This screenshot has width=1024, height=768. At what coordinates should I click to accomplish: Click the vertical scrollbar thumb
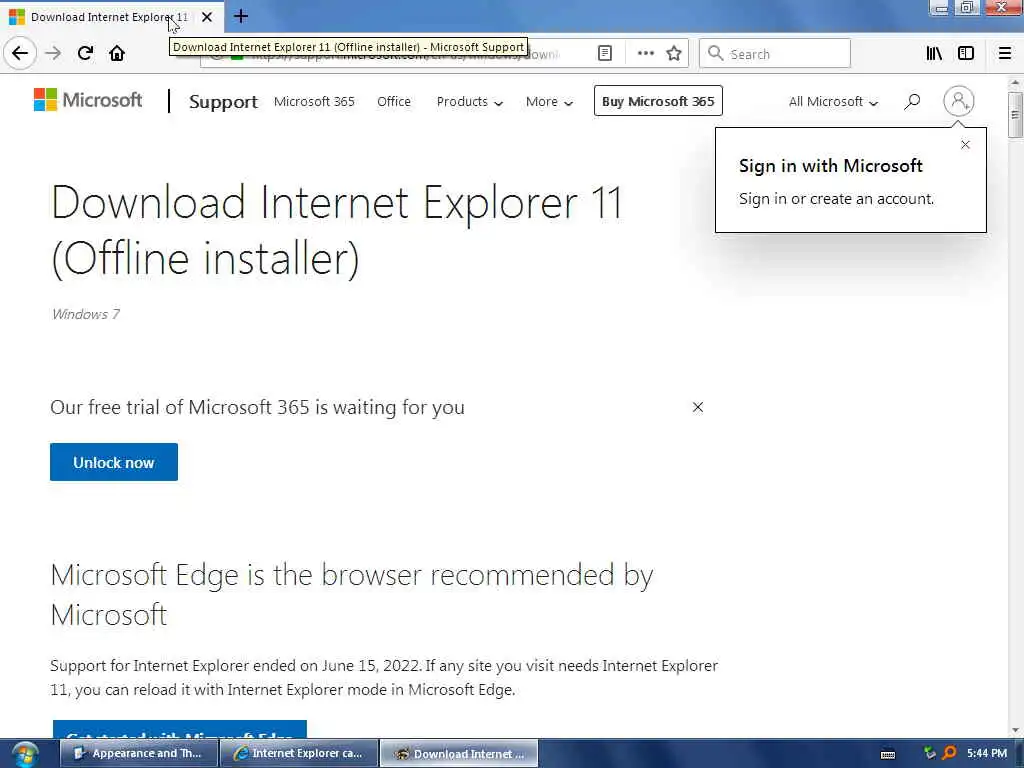pyautogui.click(x=1015, y=115)
